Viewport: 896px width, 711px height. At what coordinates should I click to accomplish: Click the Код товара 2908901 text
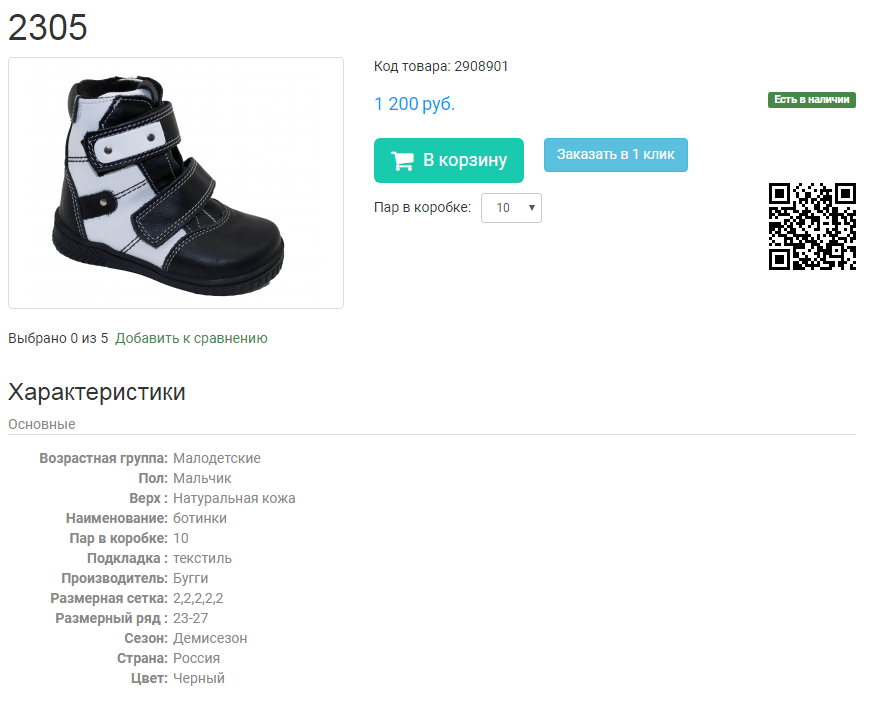[x=441, y=66]
